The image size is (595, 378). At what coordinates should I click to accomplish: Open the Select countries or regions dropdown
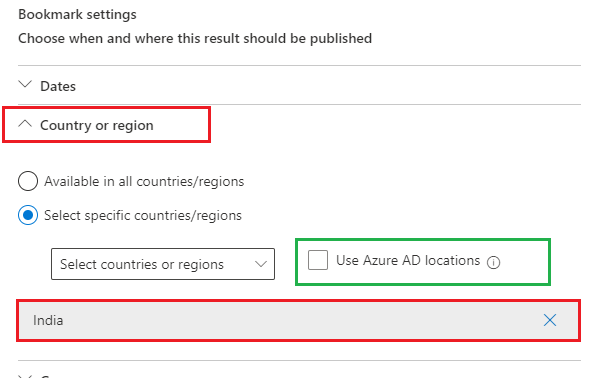click(x=163, y=264)
